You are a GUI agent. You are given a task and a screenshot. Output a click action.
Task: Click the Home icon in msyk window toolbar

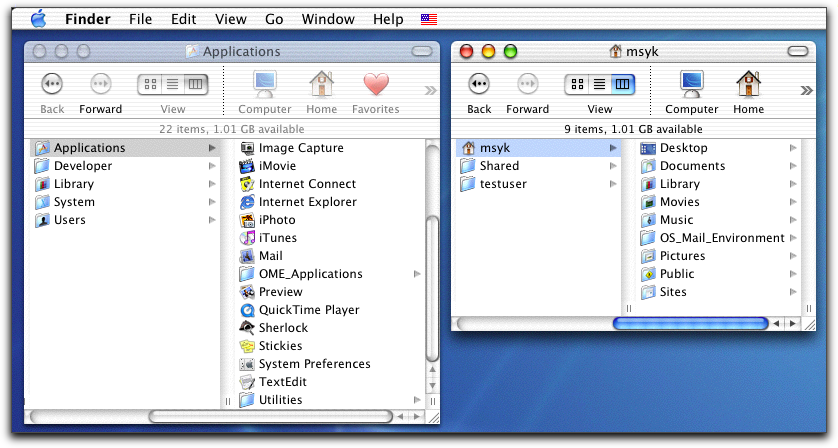tap(748, 85)
